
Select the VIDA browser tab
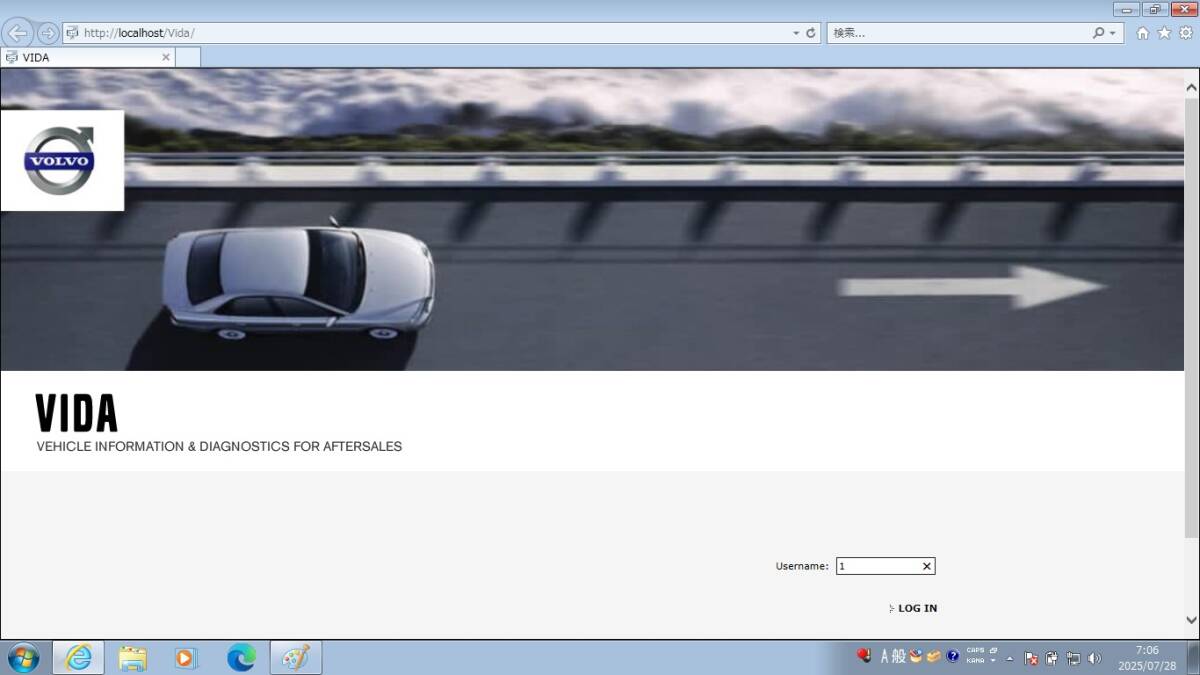point(88,57)
